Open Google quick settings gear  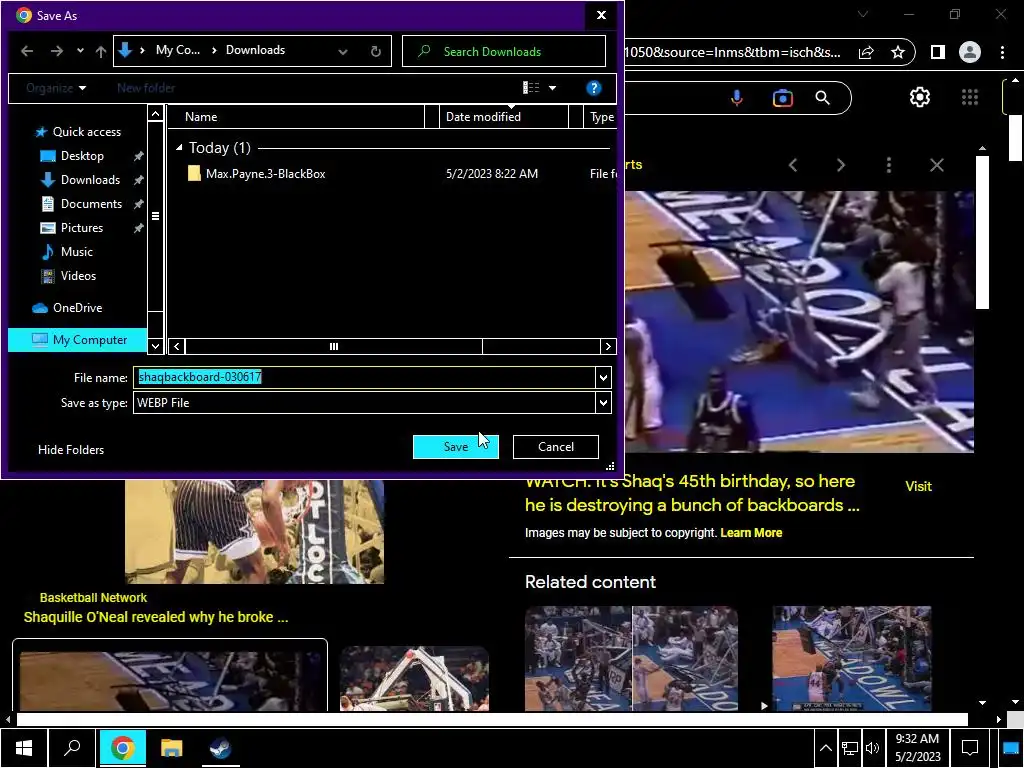click(920, 97)
